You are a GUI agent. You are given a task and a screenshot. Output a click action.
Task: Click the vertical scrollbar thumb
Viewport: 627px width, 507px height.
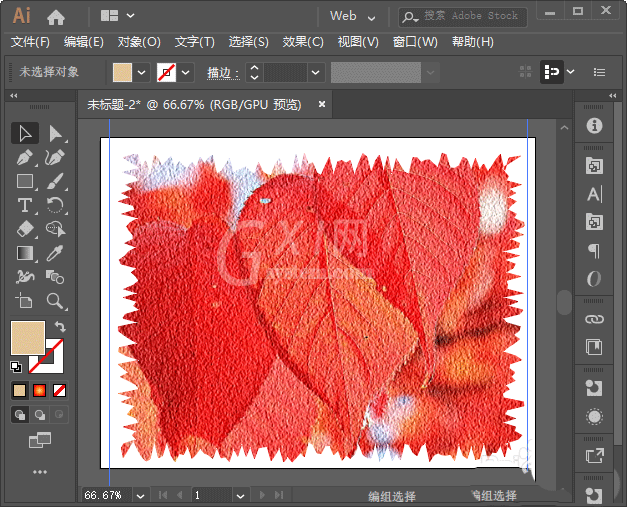[x=564, y=302]
